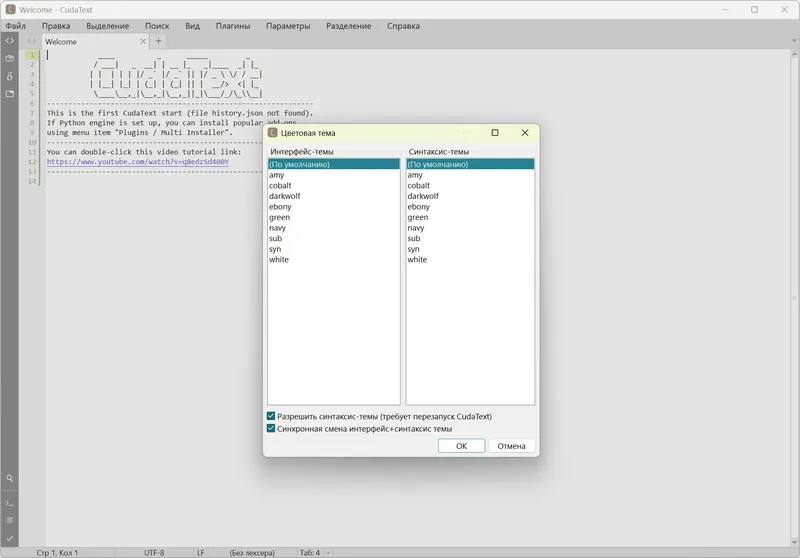Viewport: 800px width, 558px height.
Task: Close the Цветовая тема dialog
Action: (525, 133)
